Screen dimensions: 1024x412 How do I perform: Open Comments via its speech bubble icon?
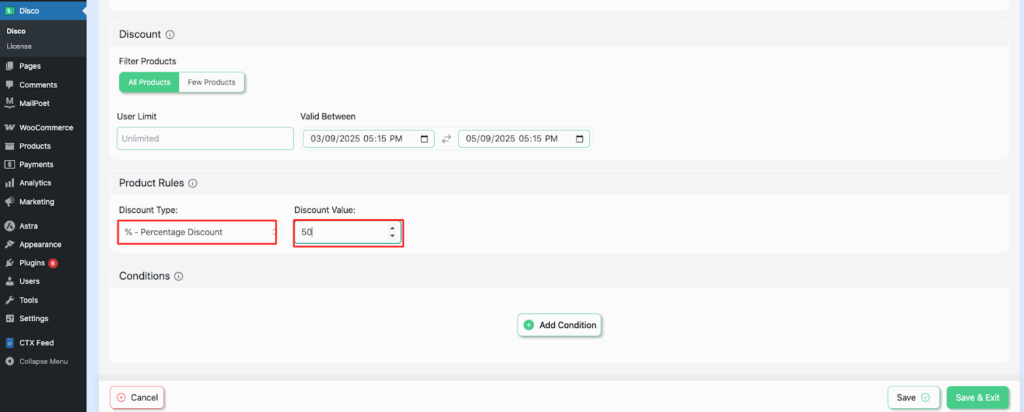(x=9, y=84)
